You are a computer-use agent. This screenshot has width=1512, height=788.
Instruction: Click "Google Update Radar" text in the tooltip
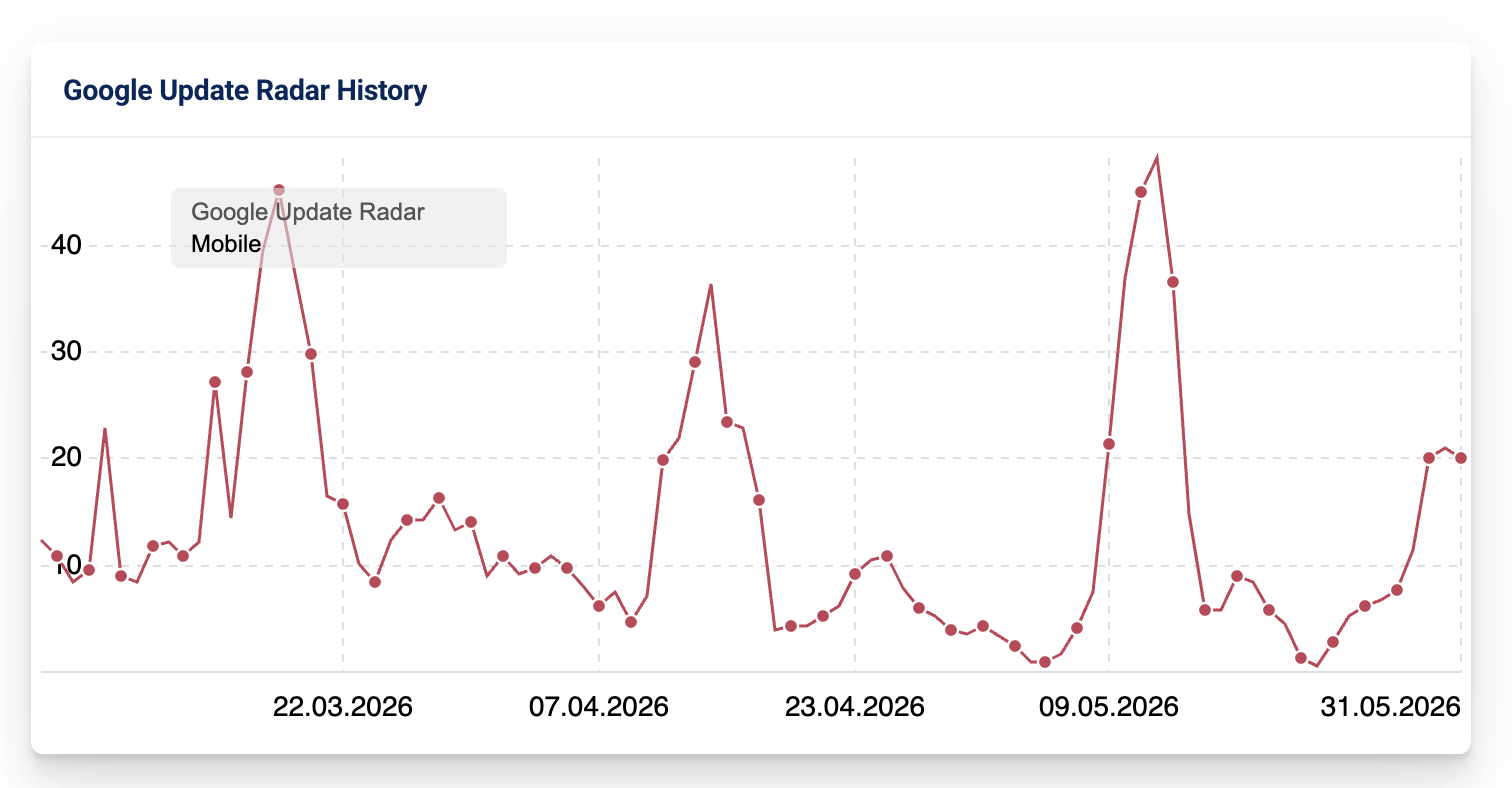click(x=308, y=212)
